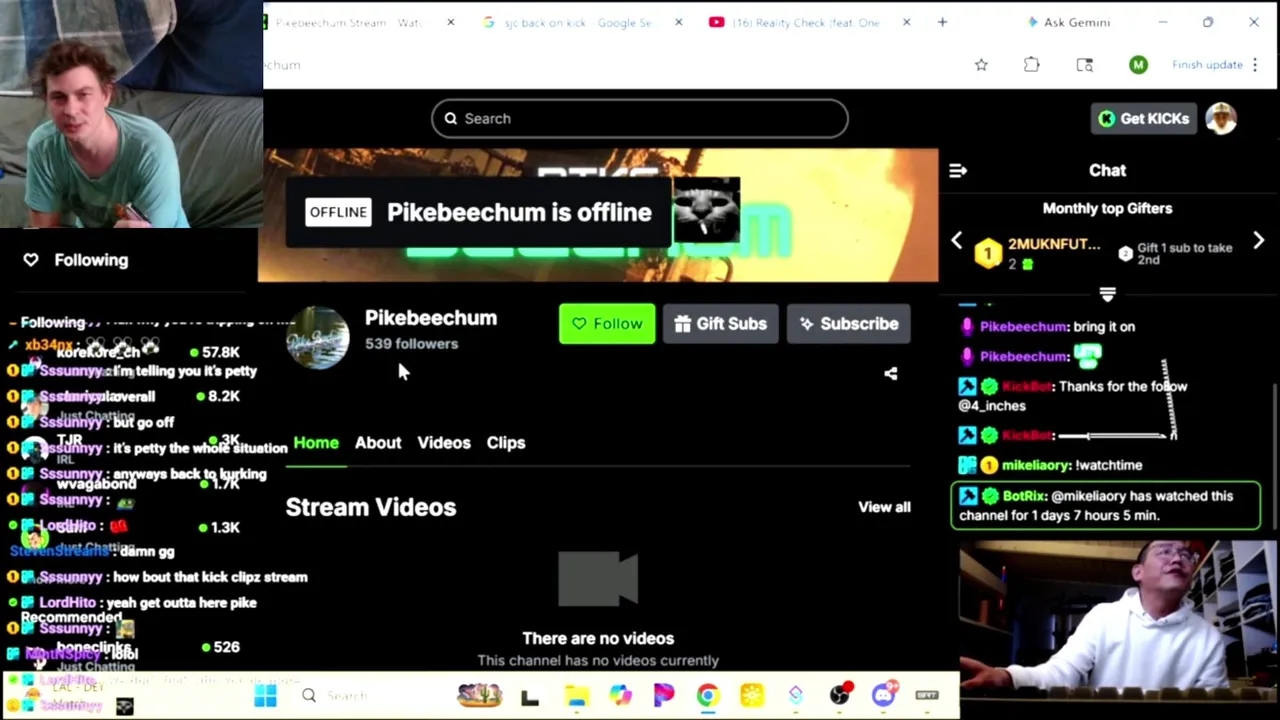Click the OFFLINE status badge

click(x=338, y=212)
